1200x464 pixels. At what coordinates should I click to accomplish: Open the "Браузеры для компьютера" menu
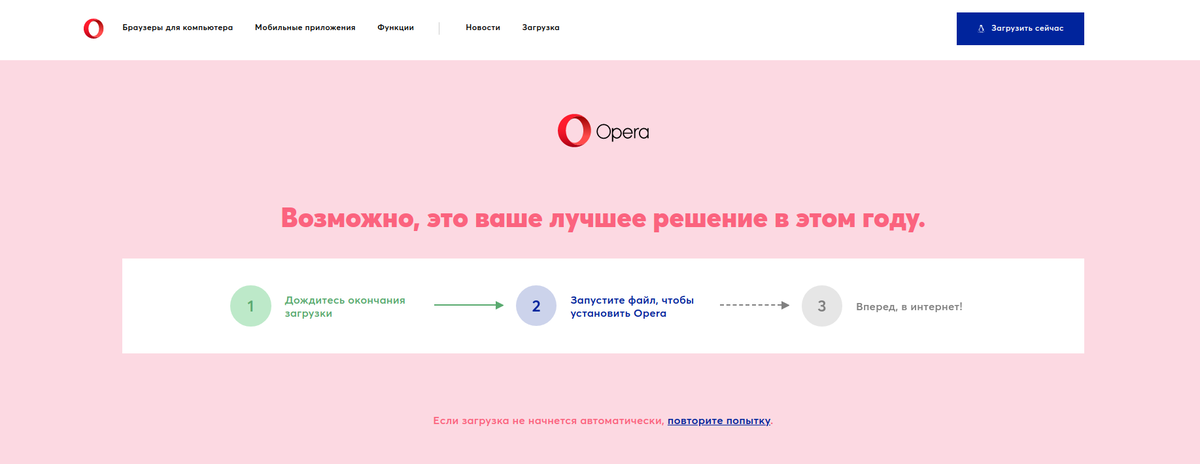[x=178, y=28]
